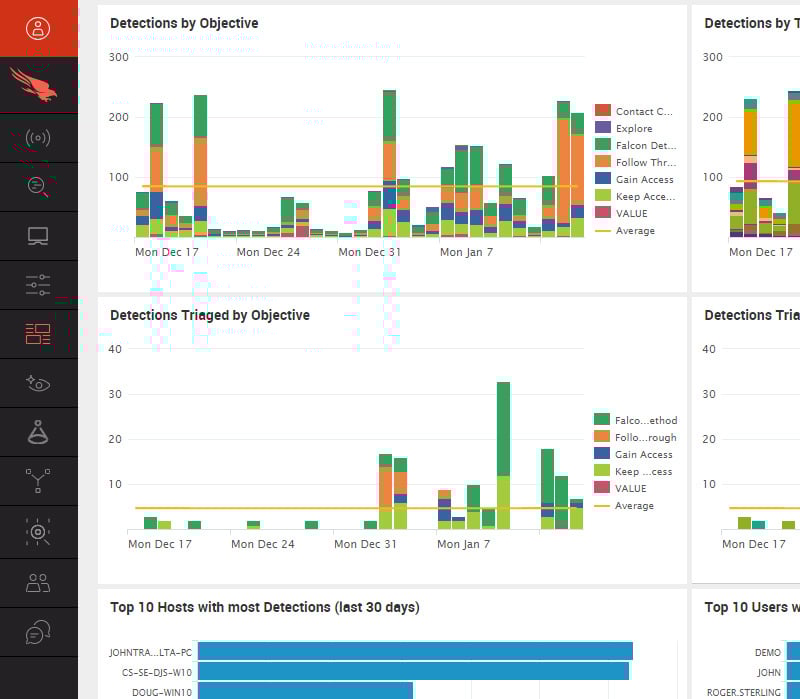Open the Support chat bubbles icon
800x699 pixels.
tap(38, 632)
